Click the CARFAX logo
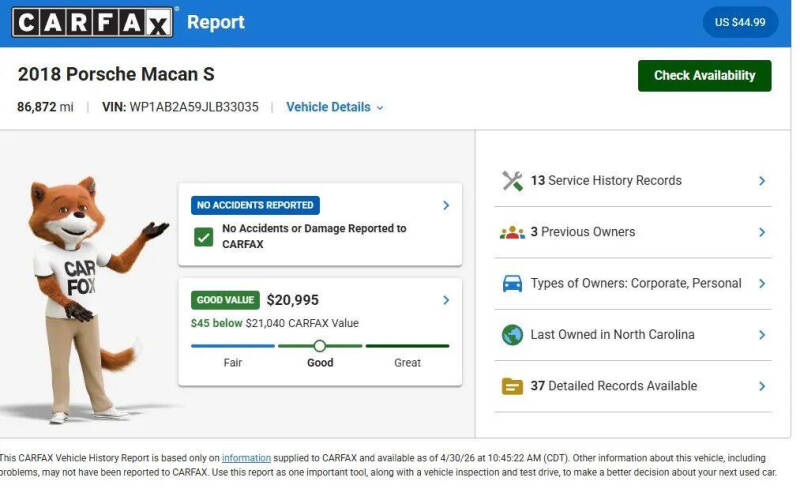The image size is (800, 489). tap(92, 22)
